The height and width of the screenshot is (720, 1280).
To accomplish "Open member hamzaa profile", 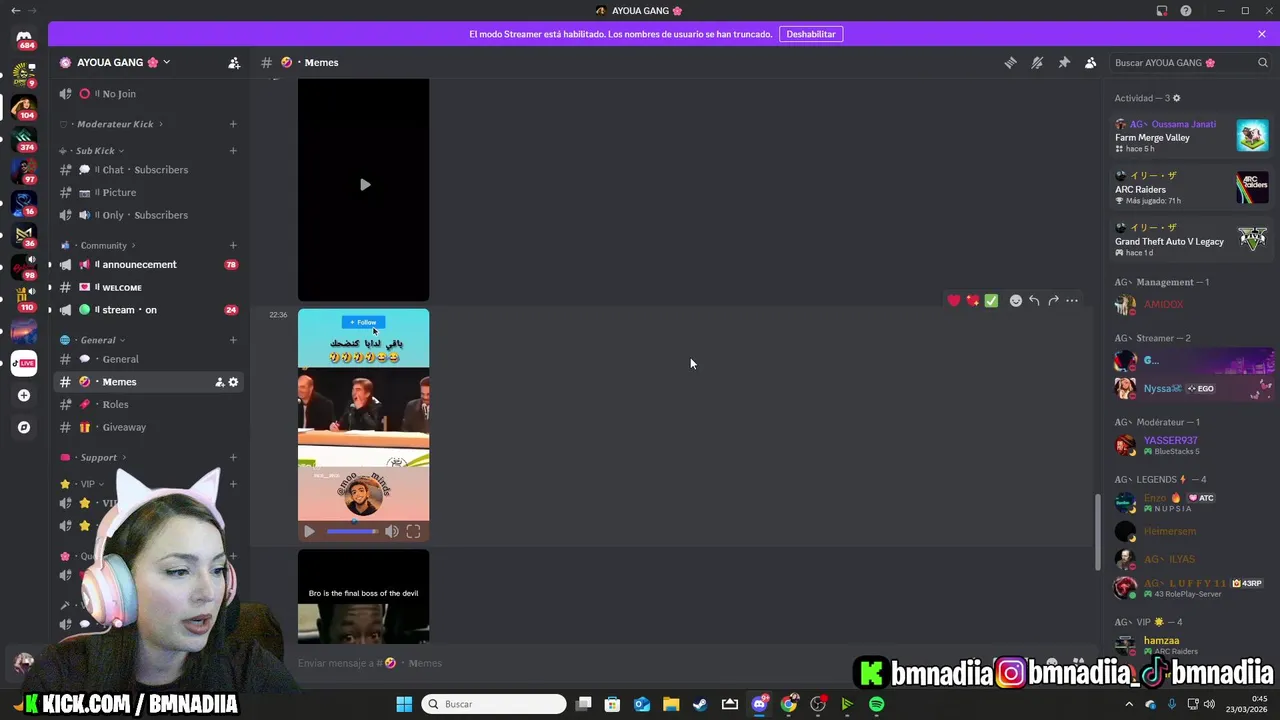I will [1192, 645].
